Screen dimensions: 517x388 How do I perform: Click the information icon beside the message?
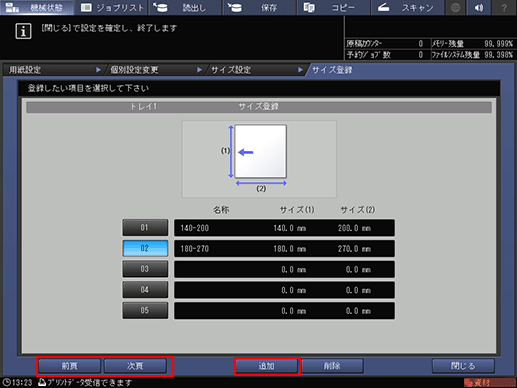click(23, 31)
